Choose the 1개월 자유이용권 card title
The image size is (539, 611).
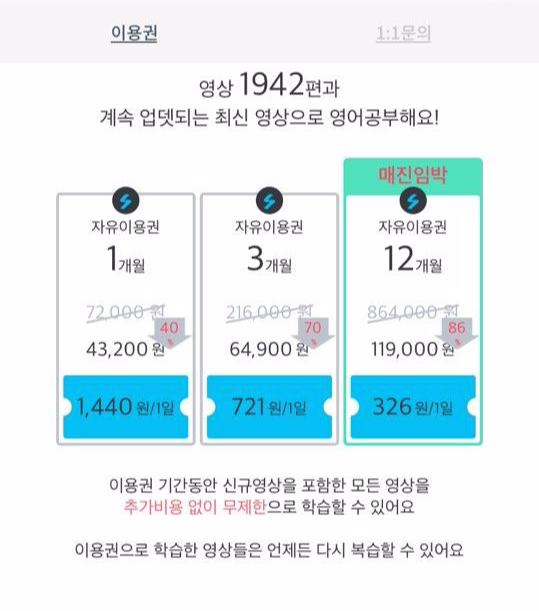125,226
